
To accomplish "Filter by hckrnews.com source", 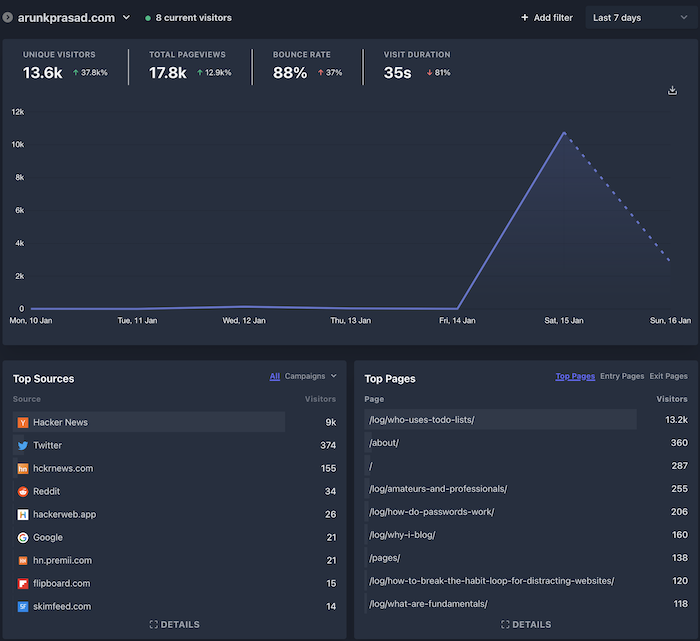I will [63, 468].
